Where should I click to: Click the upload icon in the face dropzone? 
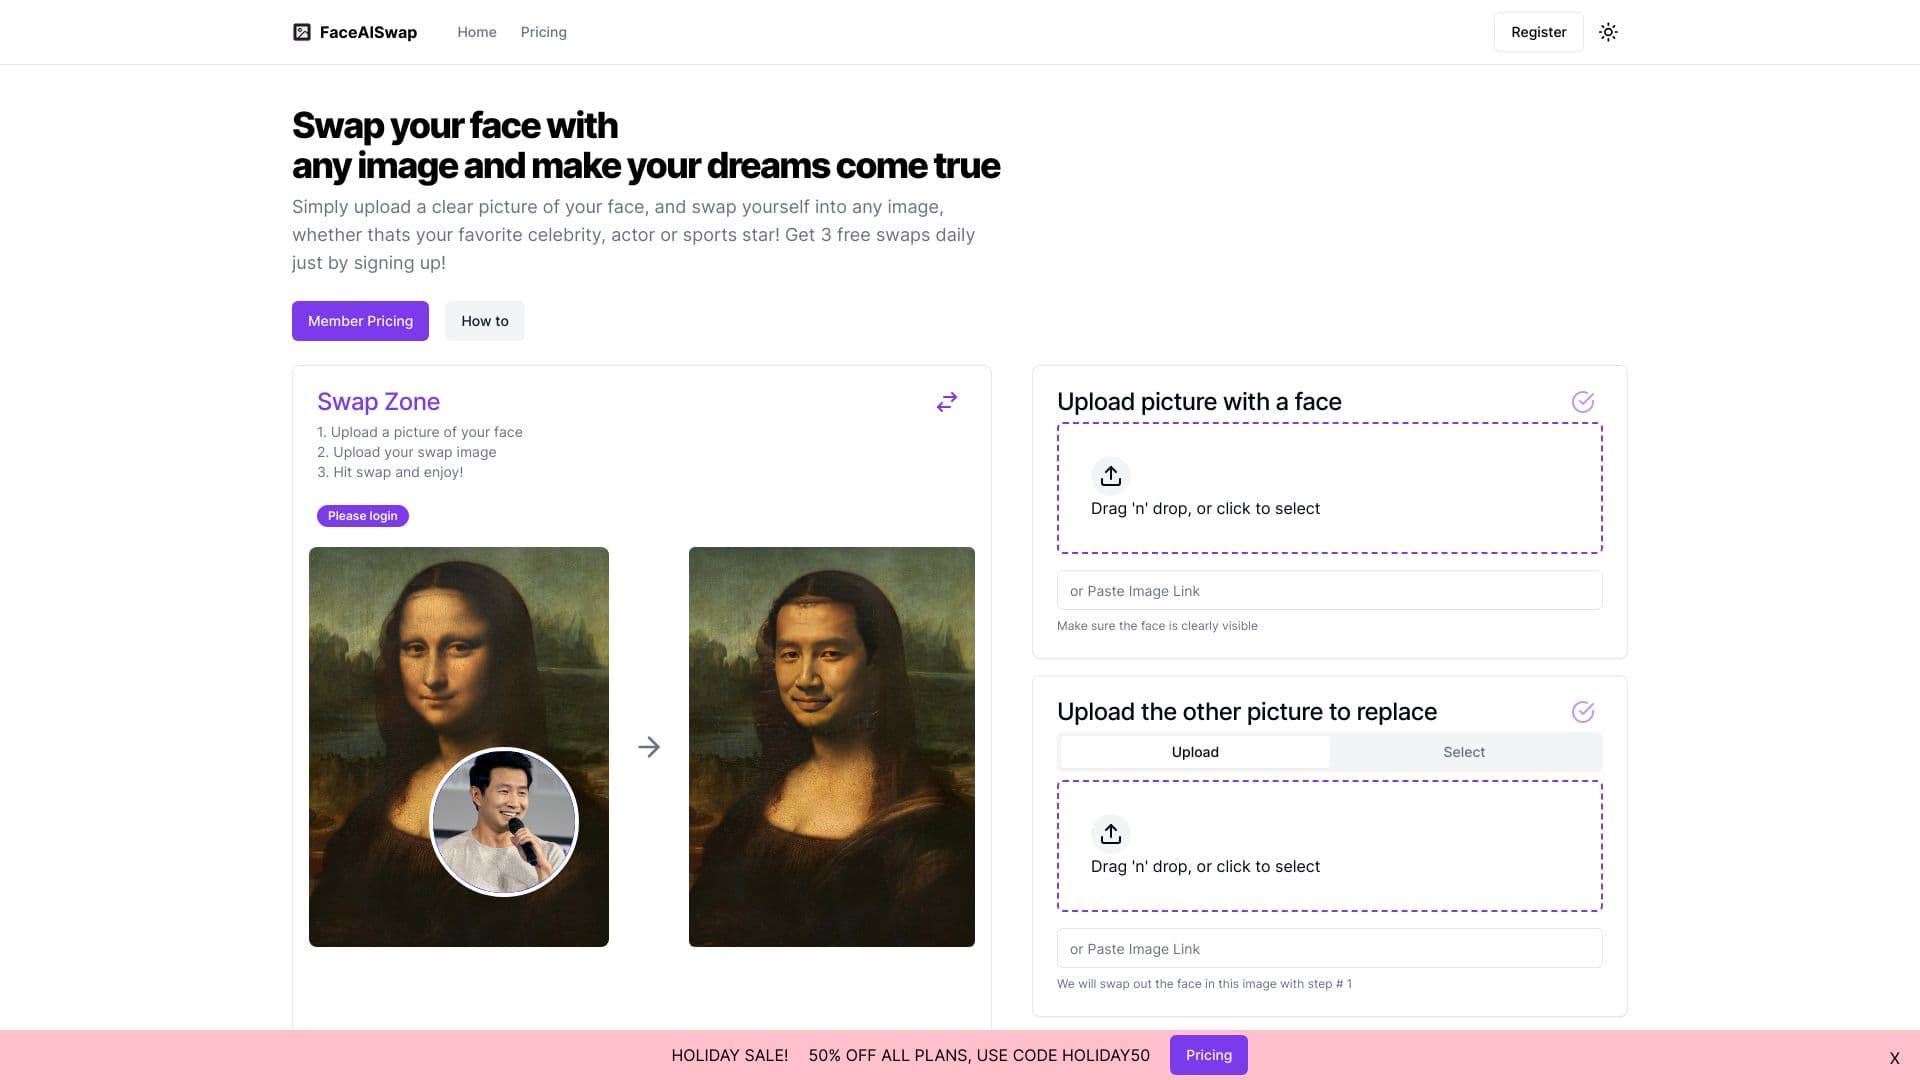click(1110, 475)
